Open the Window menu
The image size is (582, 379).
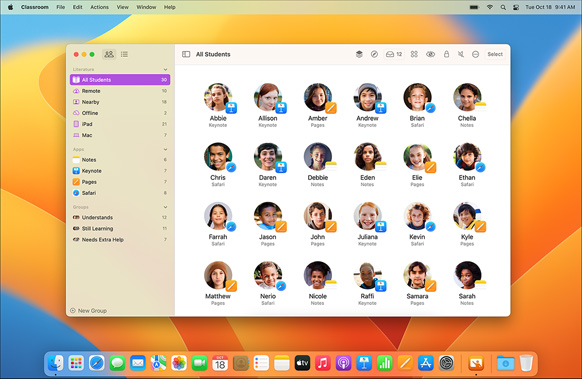[x=146, y=7]
